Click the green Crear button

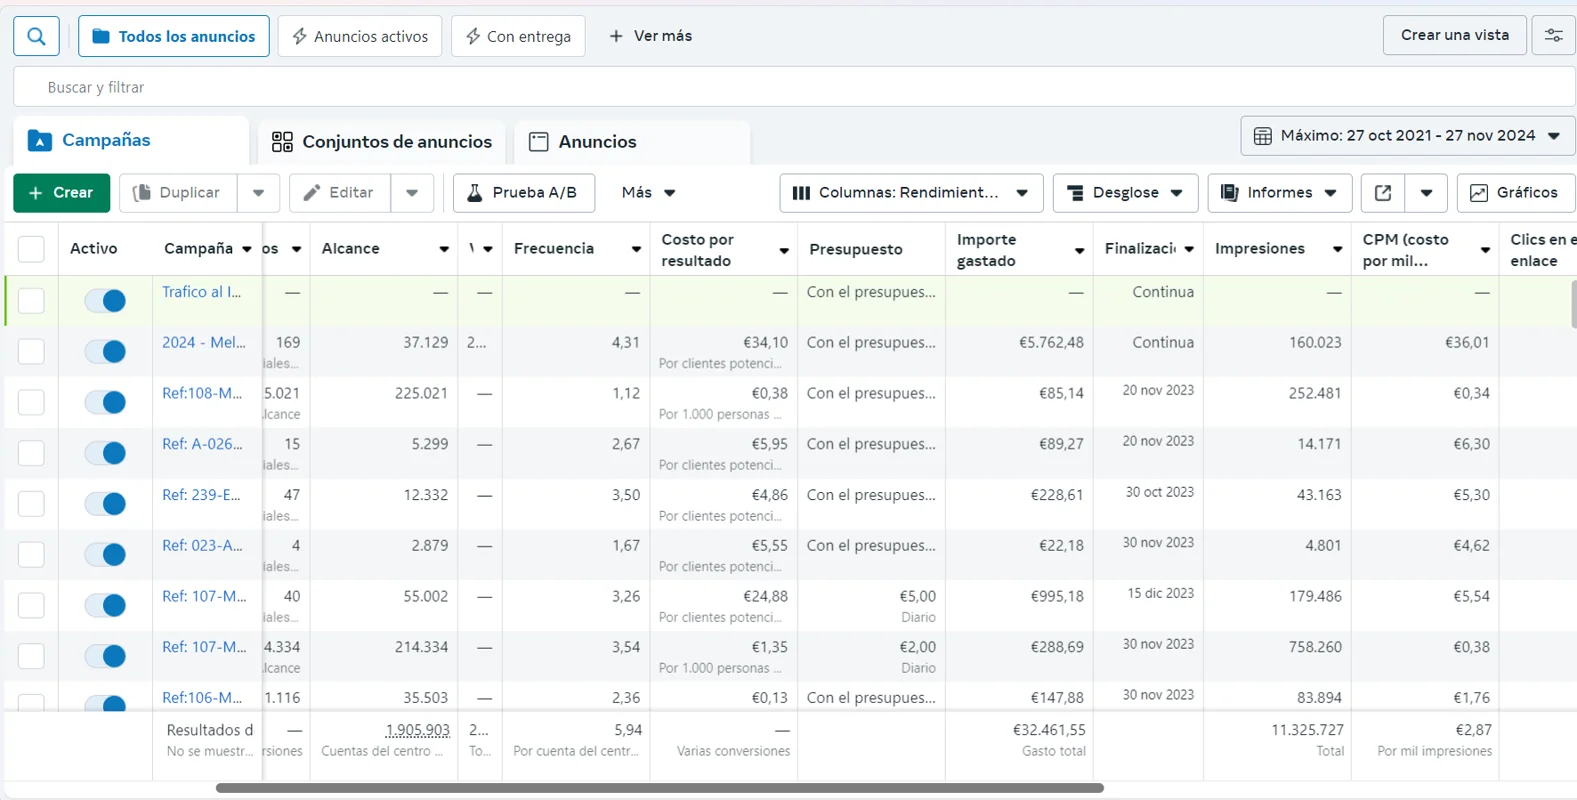tap(61, 193)
